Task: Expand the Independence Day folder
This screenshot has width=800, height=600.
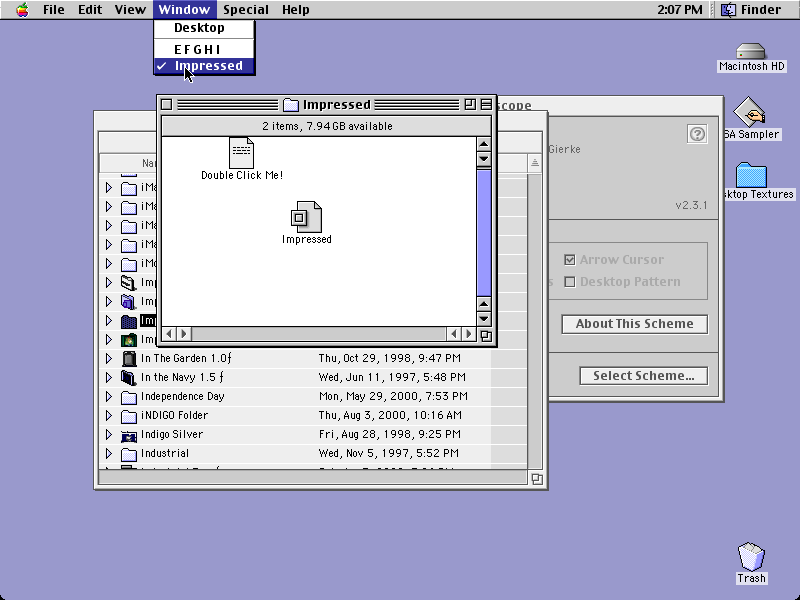Action: (x=109, y=396)
